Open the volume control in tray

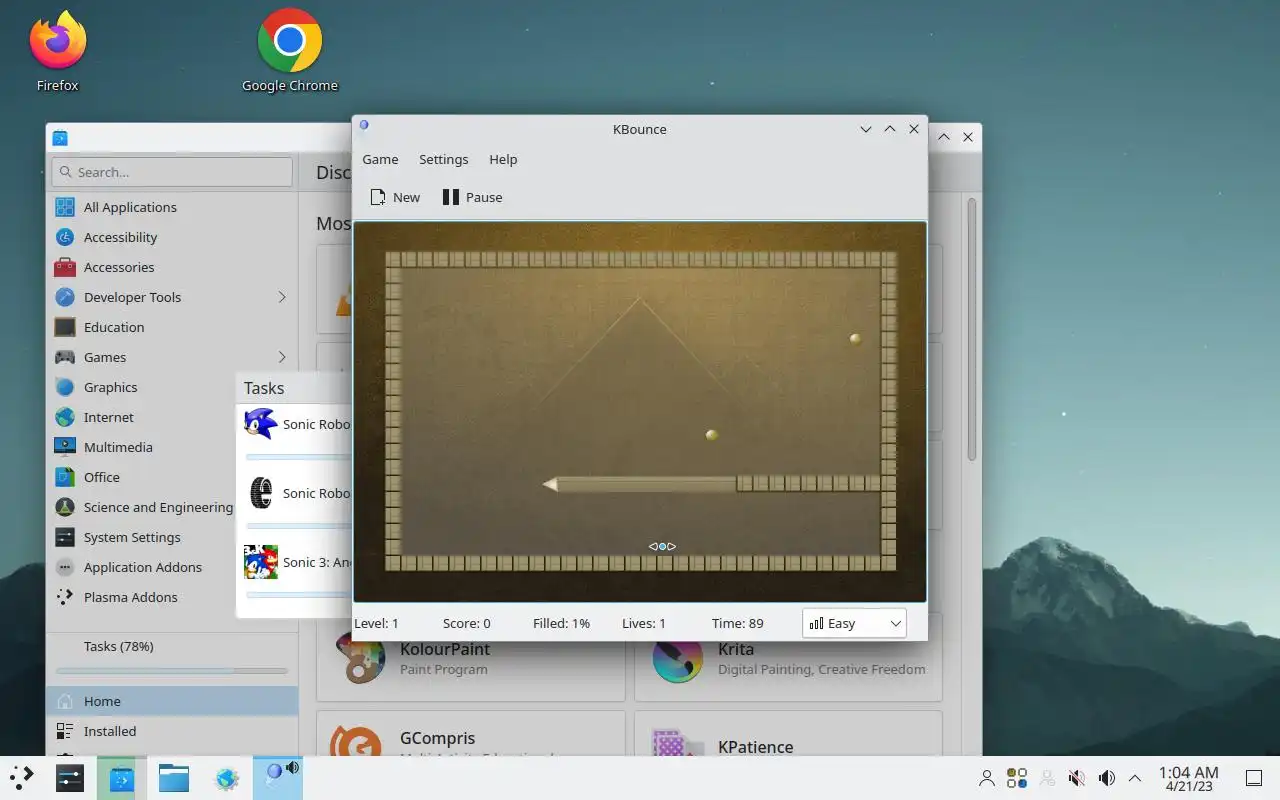tap(1107, 778)
